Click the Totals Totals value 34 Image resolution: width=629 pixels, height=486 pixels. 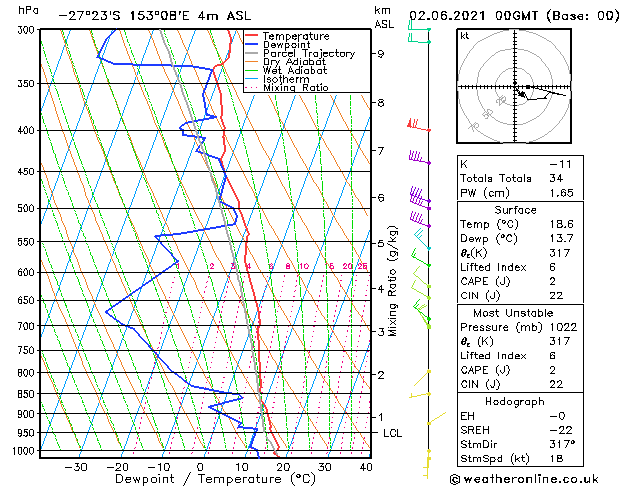click(x=556, y=178)
